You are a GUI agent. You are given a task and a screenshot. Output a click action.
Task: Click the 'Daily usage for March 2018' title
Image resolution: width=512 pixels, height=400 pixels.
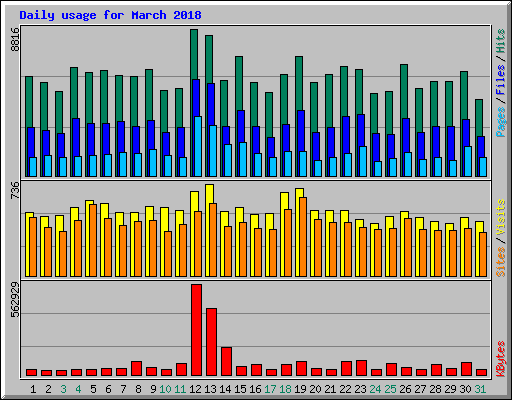(110, 15)
